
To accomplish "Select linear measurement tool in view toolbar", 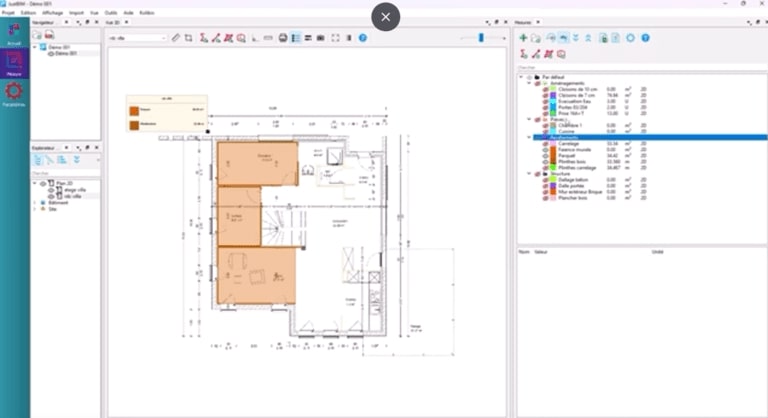I will (216, 38).
